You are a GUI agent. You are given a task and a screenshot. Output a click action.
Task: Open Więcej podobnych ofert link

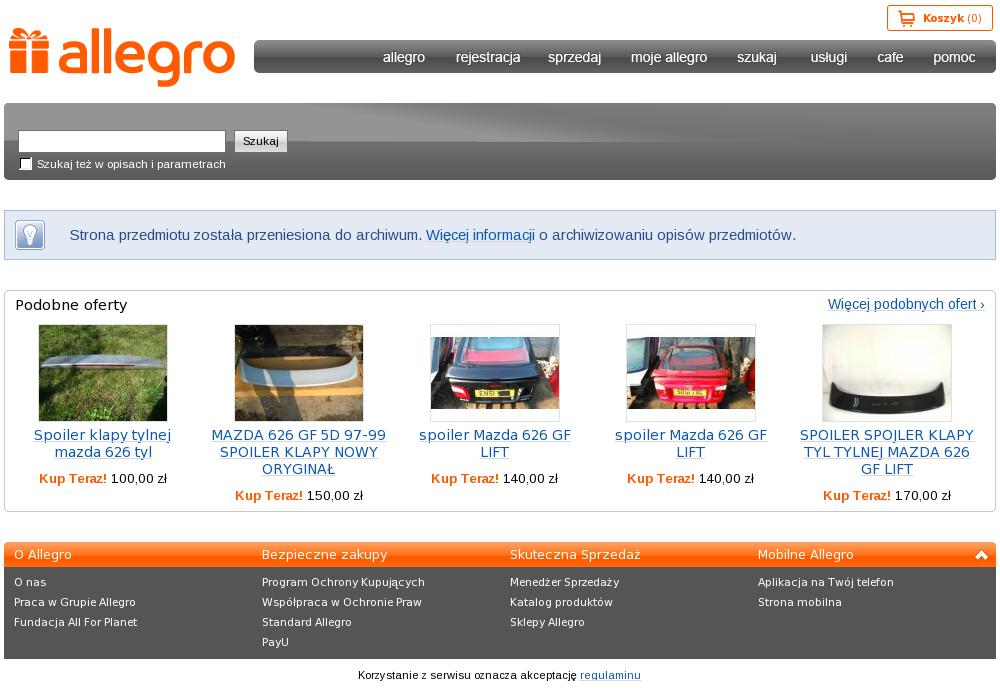[906, 304]
